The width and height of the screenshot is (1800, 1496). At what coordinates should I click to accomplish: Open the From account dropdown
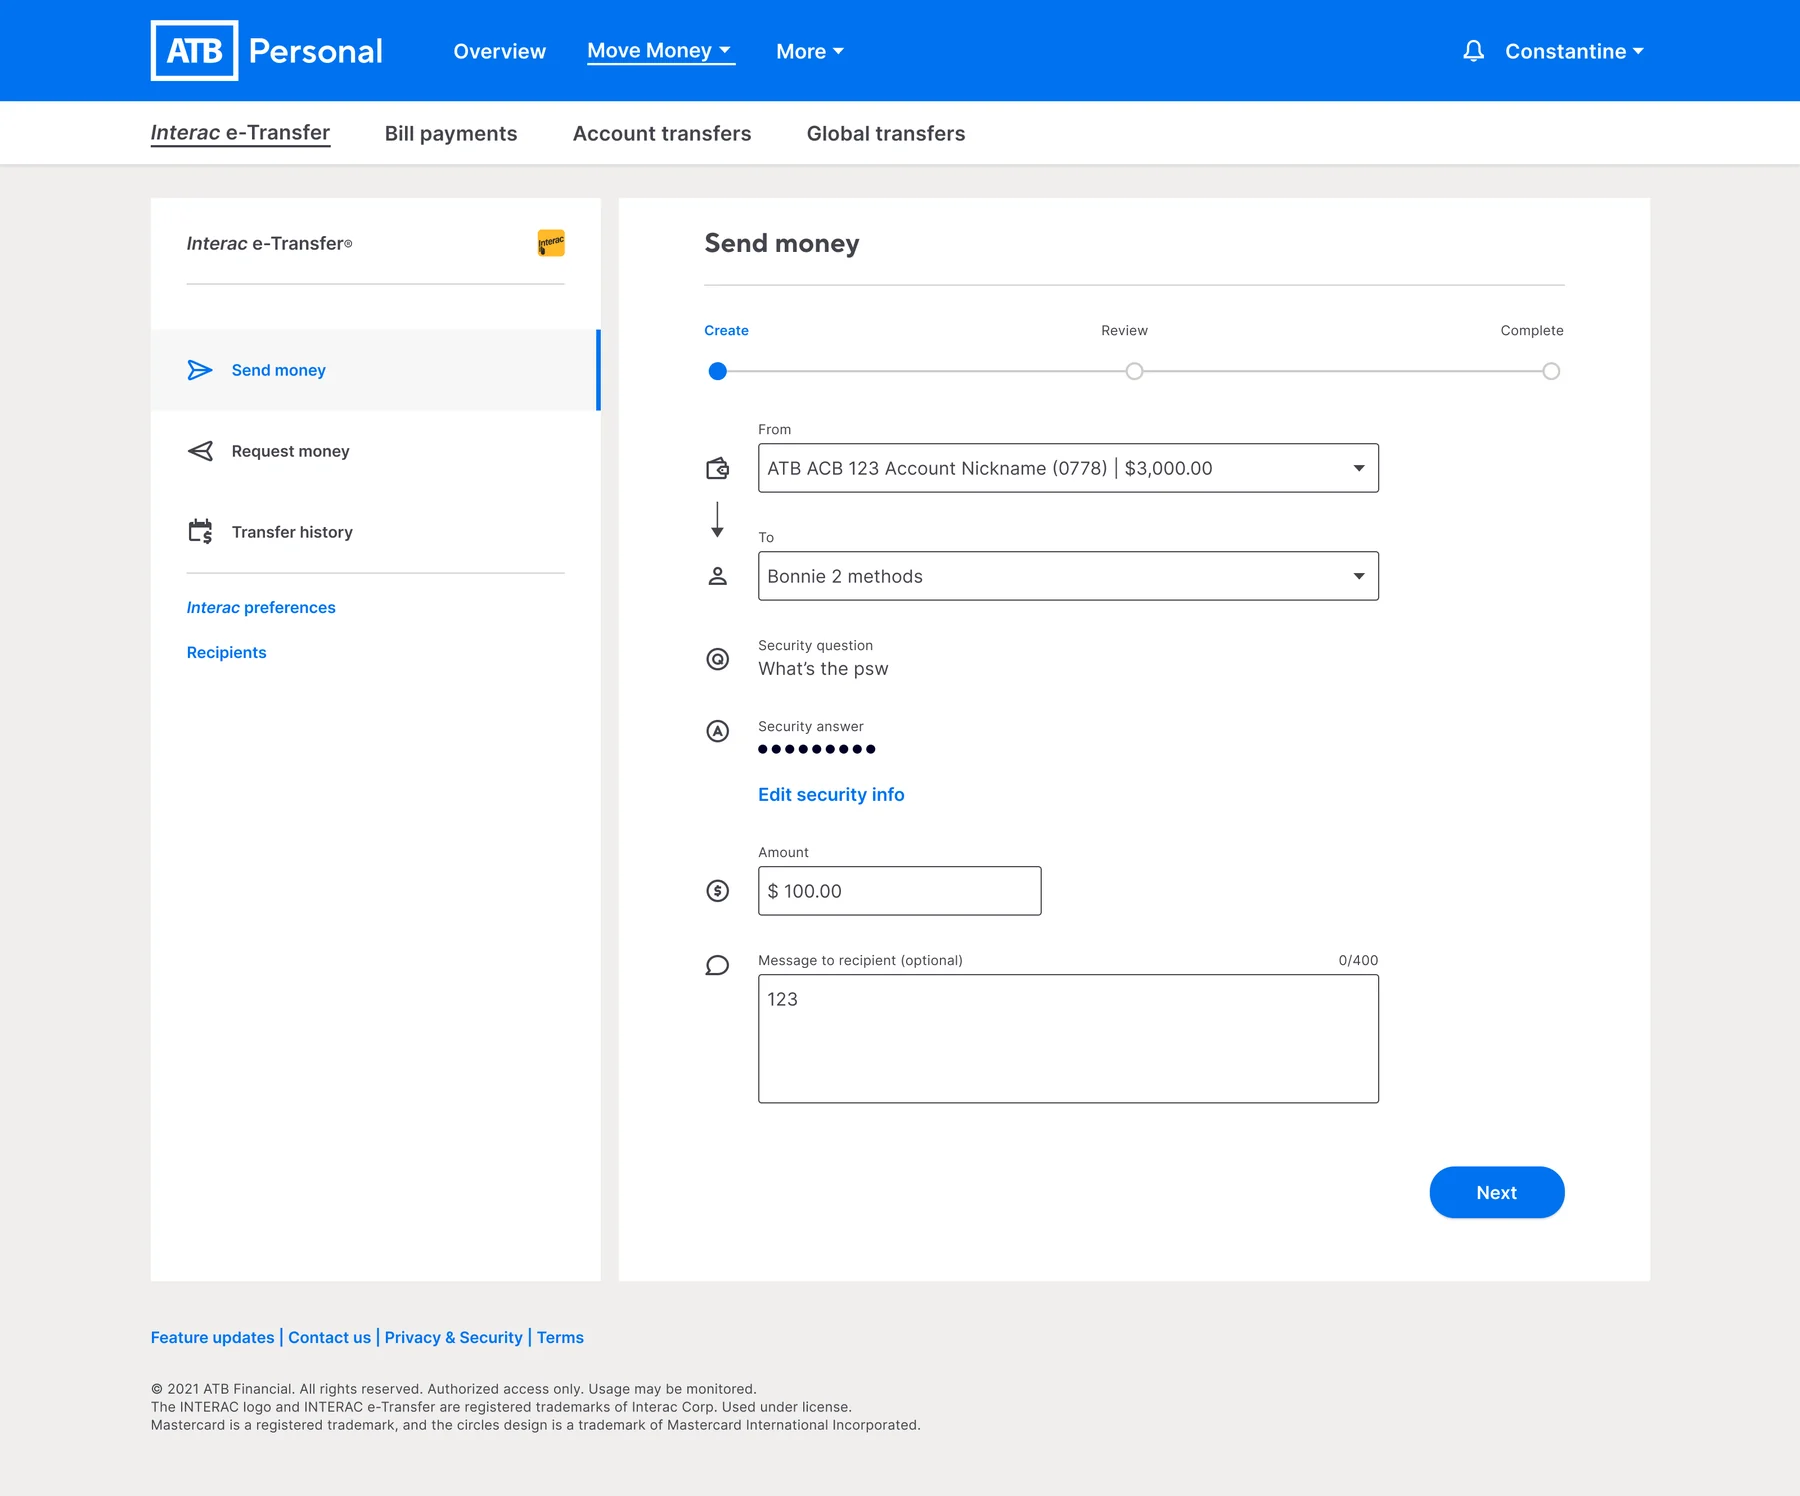pos(1068,468)
